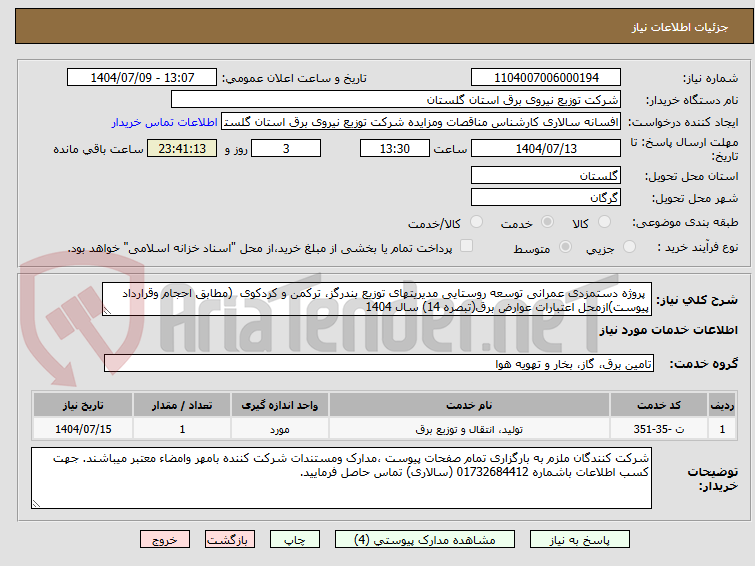Click the requester field افسانه سالاری
Screen dimensions: 755x566
(421, 122)
